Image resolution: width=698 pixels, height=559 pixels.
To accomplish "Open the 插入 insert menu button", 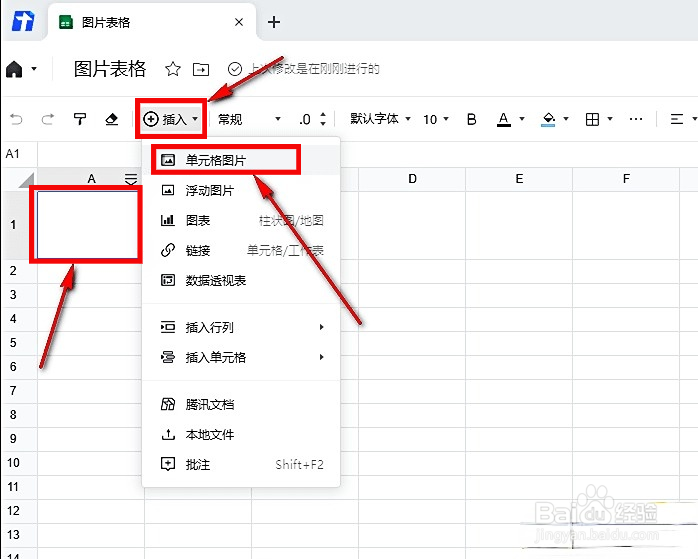I will click(171, 119).
